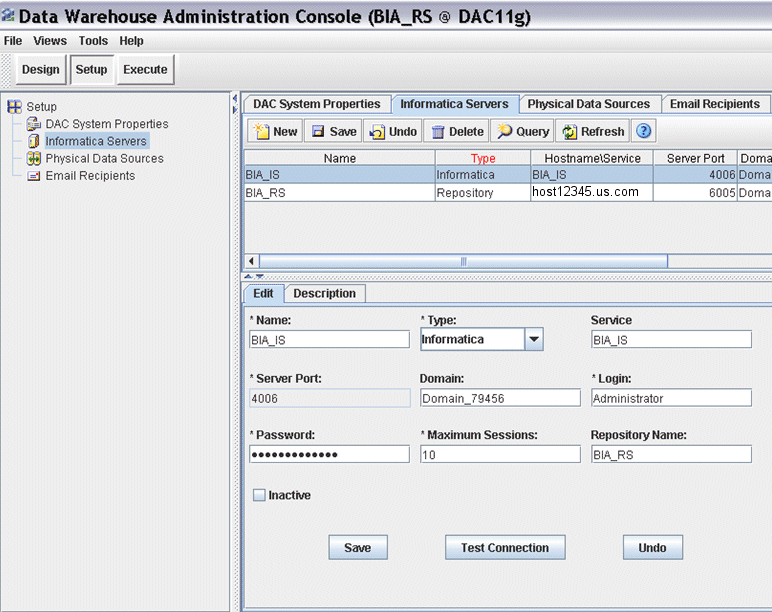Select the Informatica Servers tab
772x612 pixels.
(x=454, y=104)
